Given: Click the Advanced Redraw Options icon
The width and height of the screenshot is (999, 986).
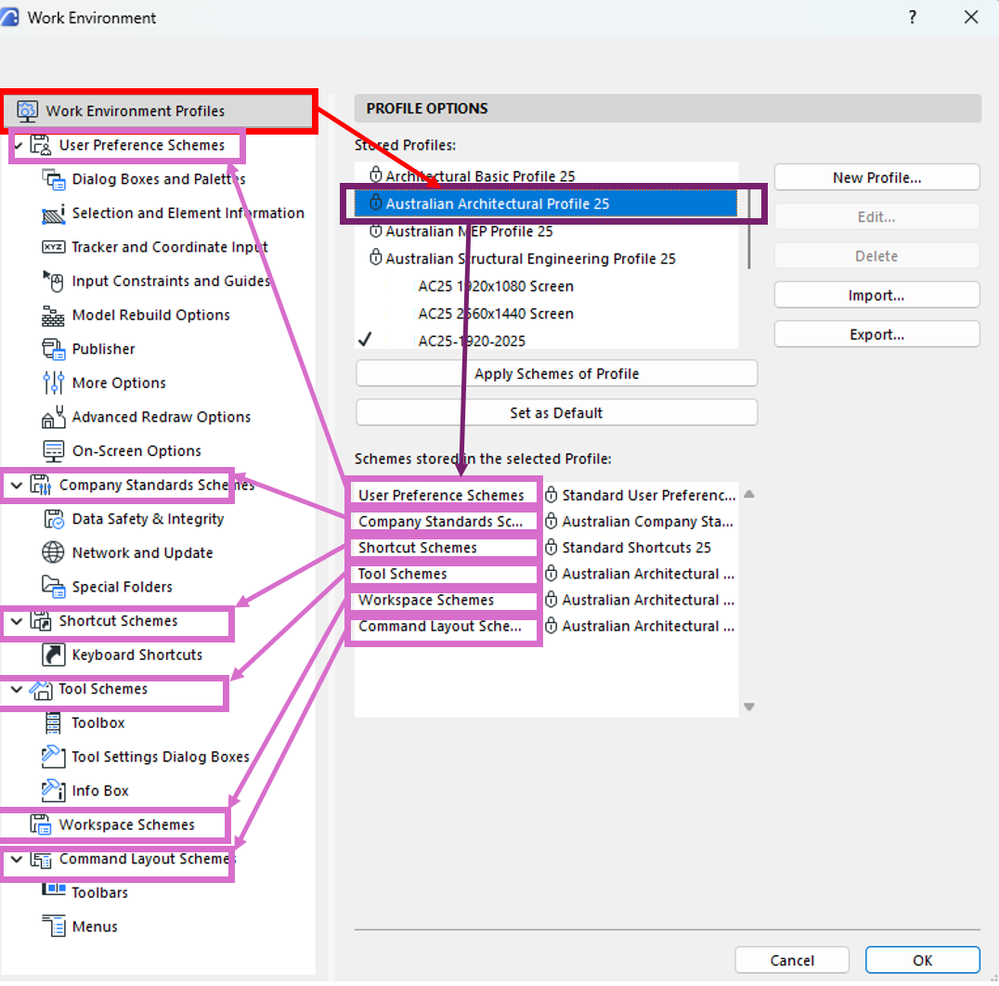Looking at the screenshot, I should [54, 417].
